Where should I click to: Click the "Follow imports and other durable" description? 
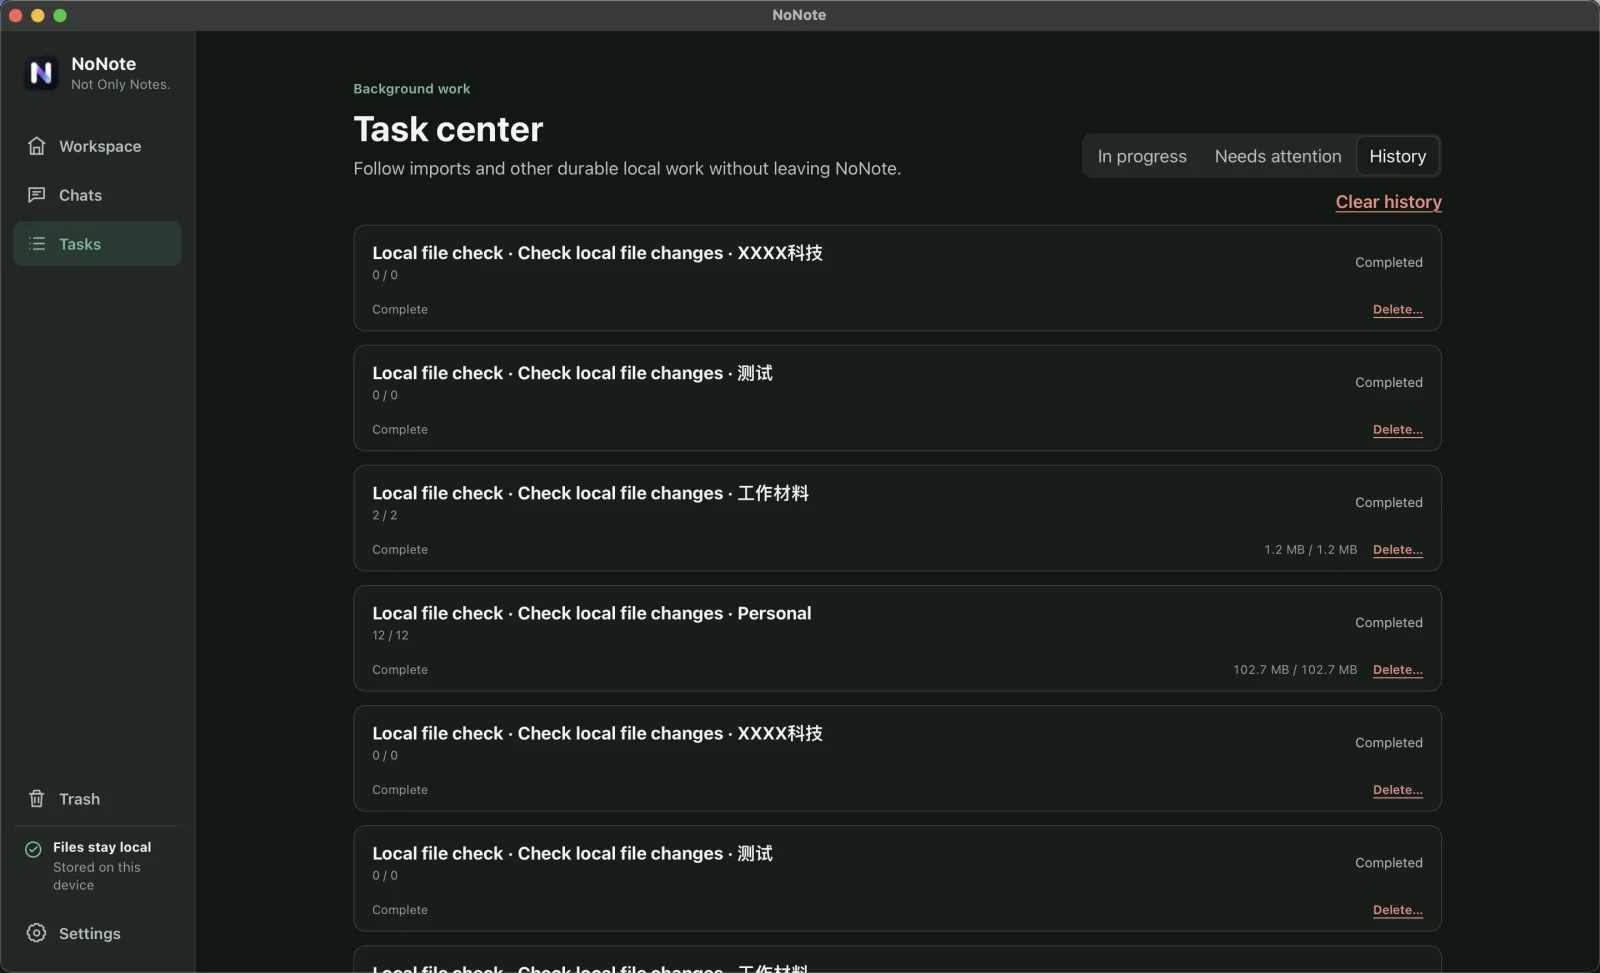tap(627, 168)
